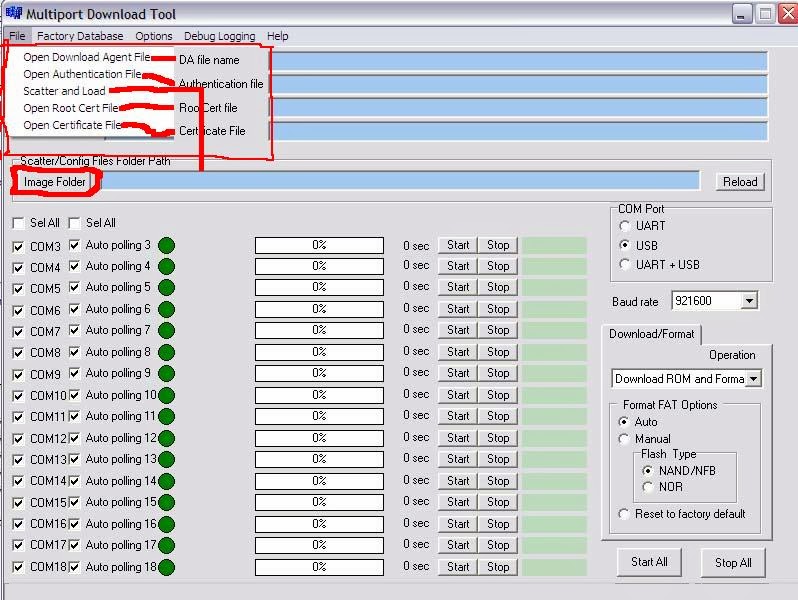Uncheck the COM3 checkbox
The image size is (798, 600).
(18, 247)
